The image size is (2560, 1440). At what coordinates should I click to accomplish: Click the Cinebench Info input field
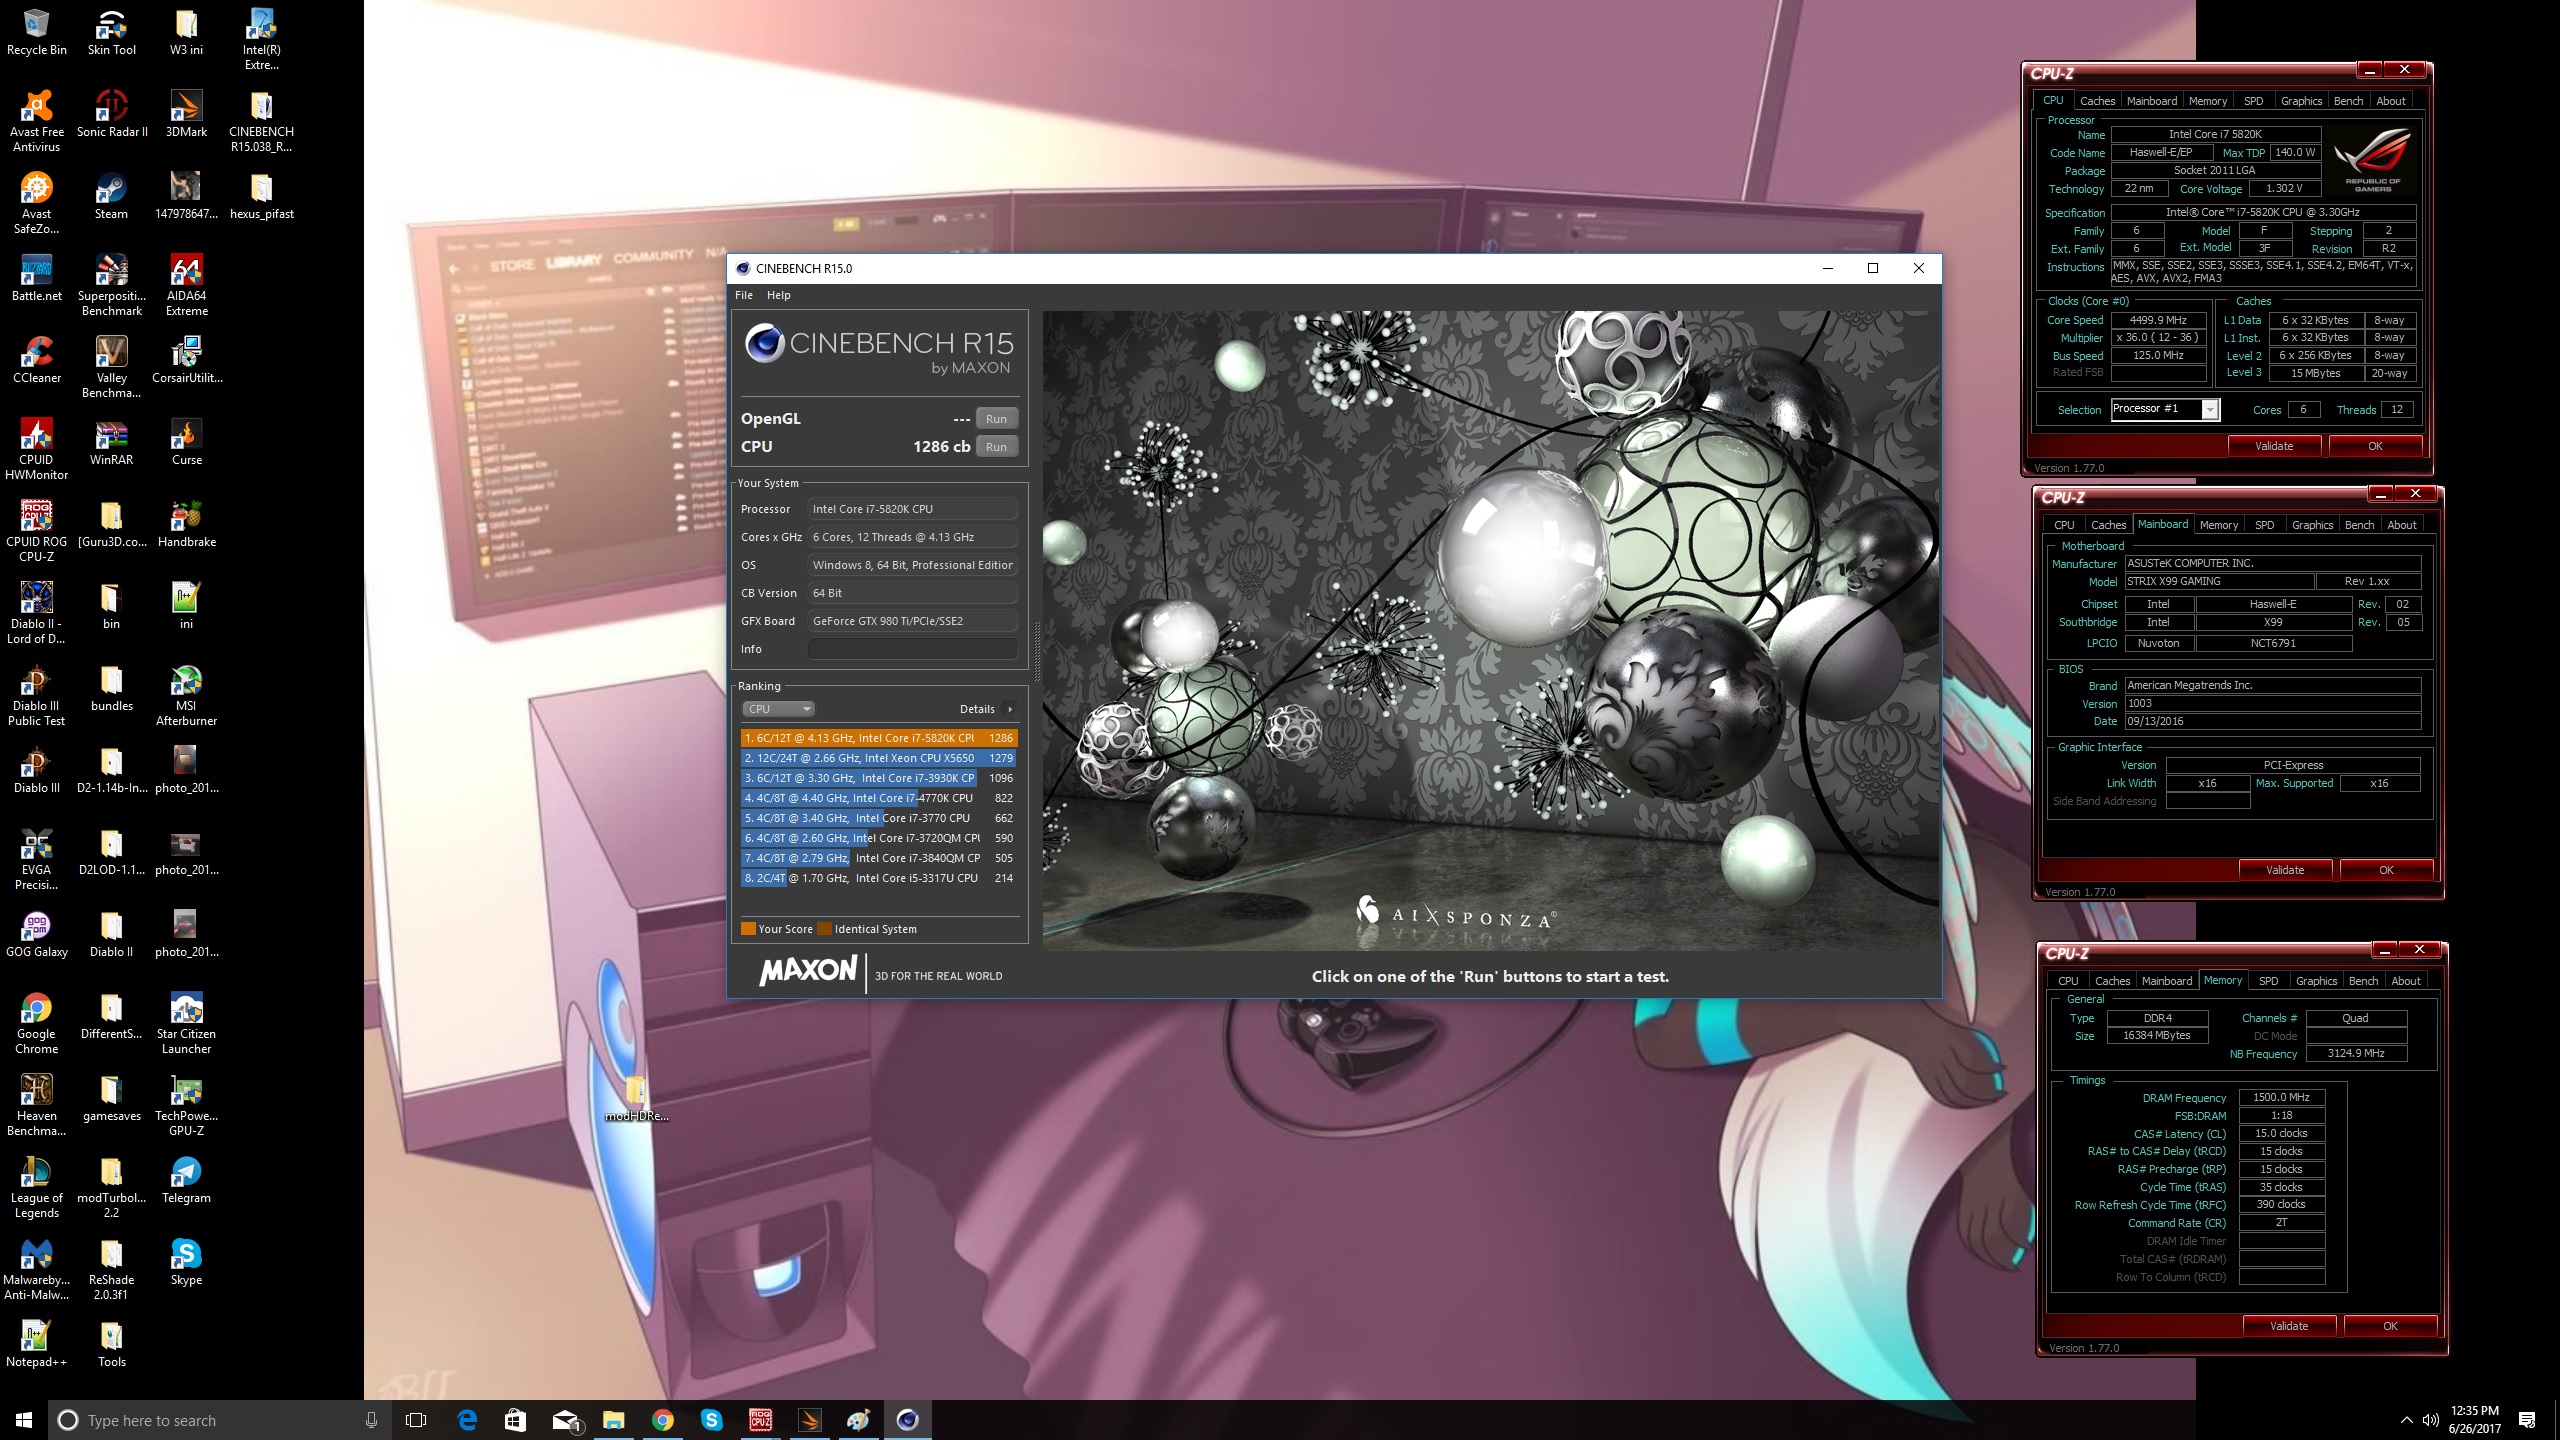click(x=913, y=649)
